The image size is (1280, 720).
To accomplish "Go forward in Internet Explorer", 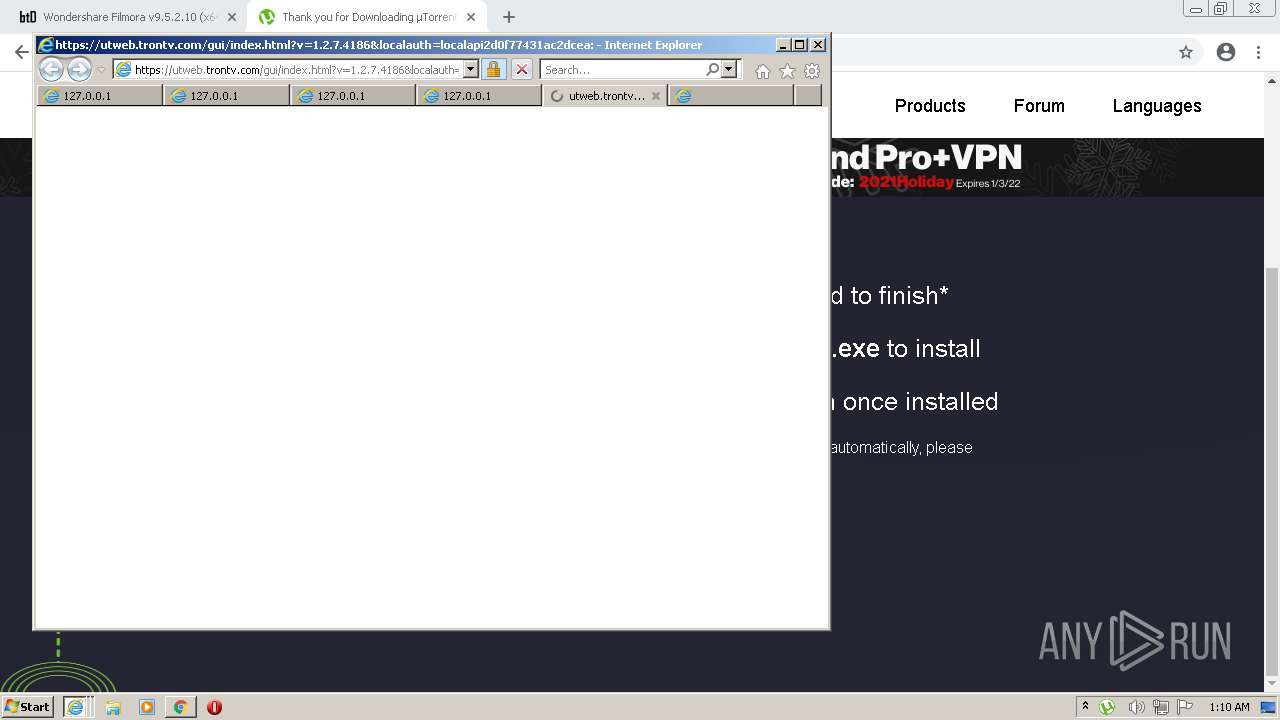I will [x=79, y=69].
